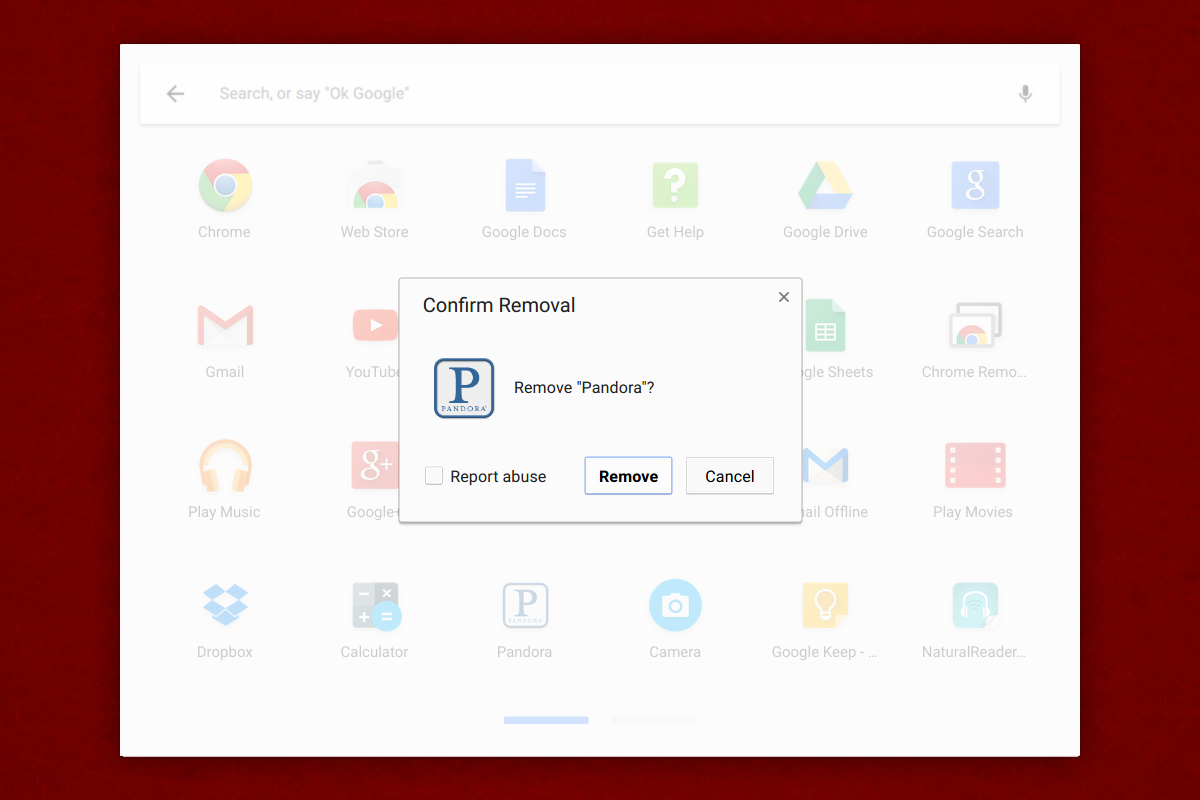Open Google Drive from launcher
This screenshot has width=1200, height=800.
pyautogui.click(x=825, y=186)
